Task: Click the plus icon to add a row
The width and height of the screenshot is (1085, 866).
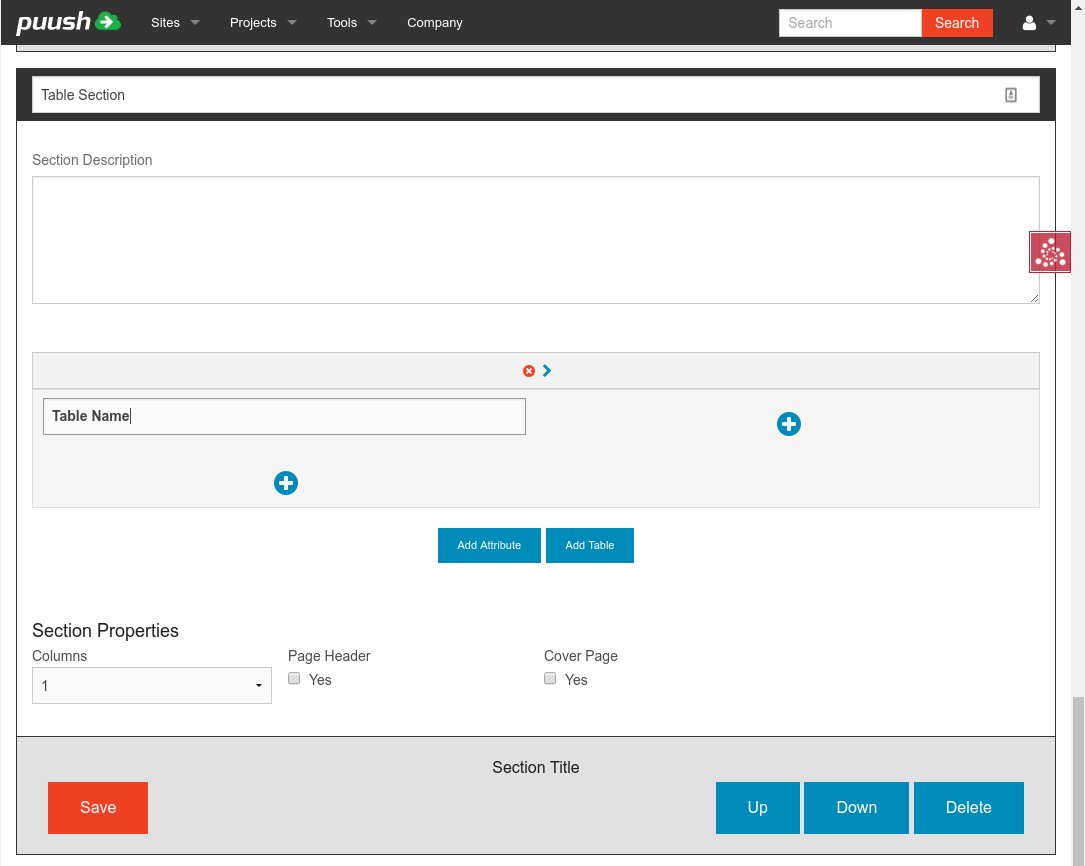Action: [286, 483]
